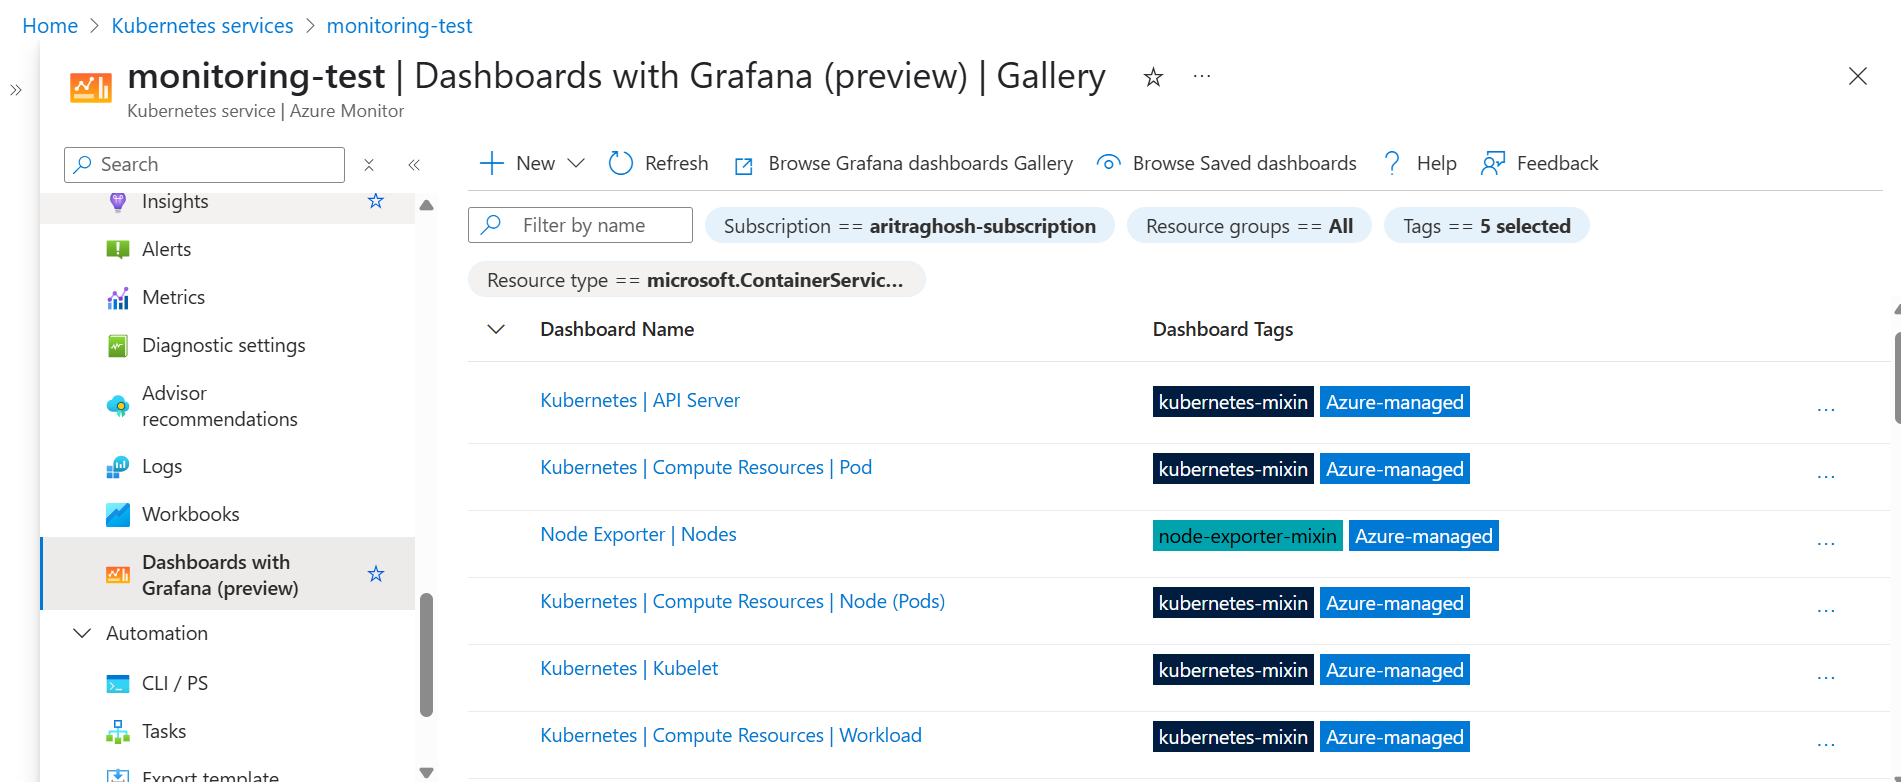Open row options for Compute Resources Node (Pods)
The image size is (1901, 782).
tap(1826, 611)
